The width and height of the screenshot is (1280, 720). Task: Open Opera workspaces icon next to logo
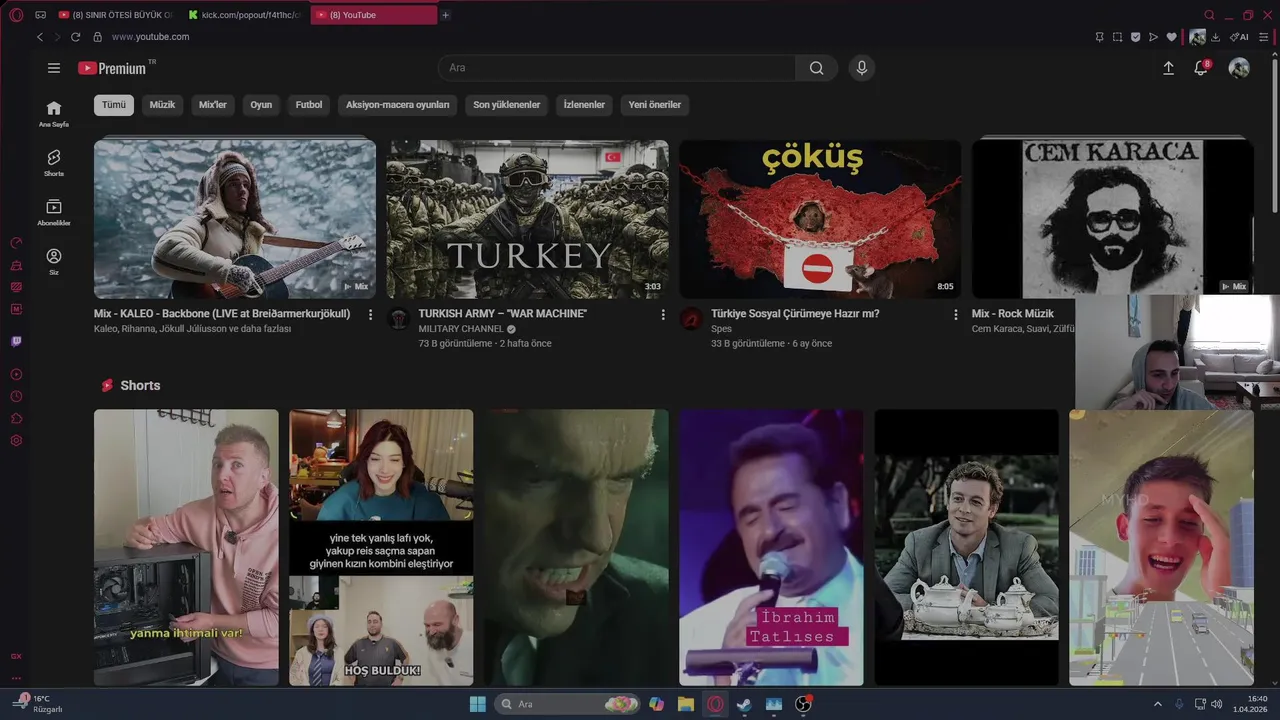tap(40, 15)
